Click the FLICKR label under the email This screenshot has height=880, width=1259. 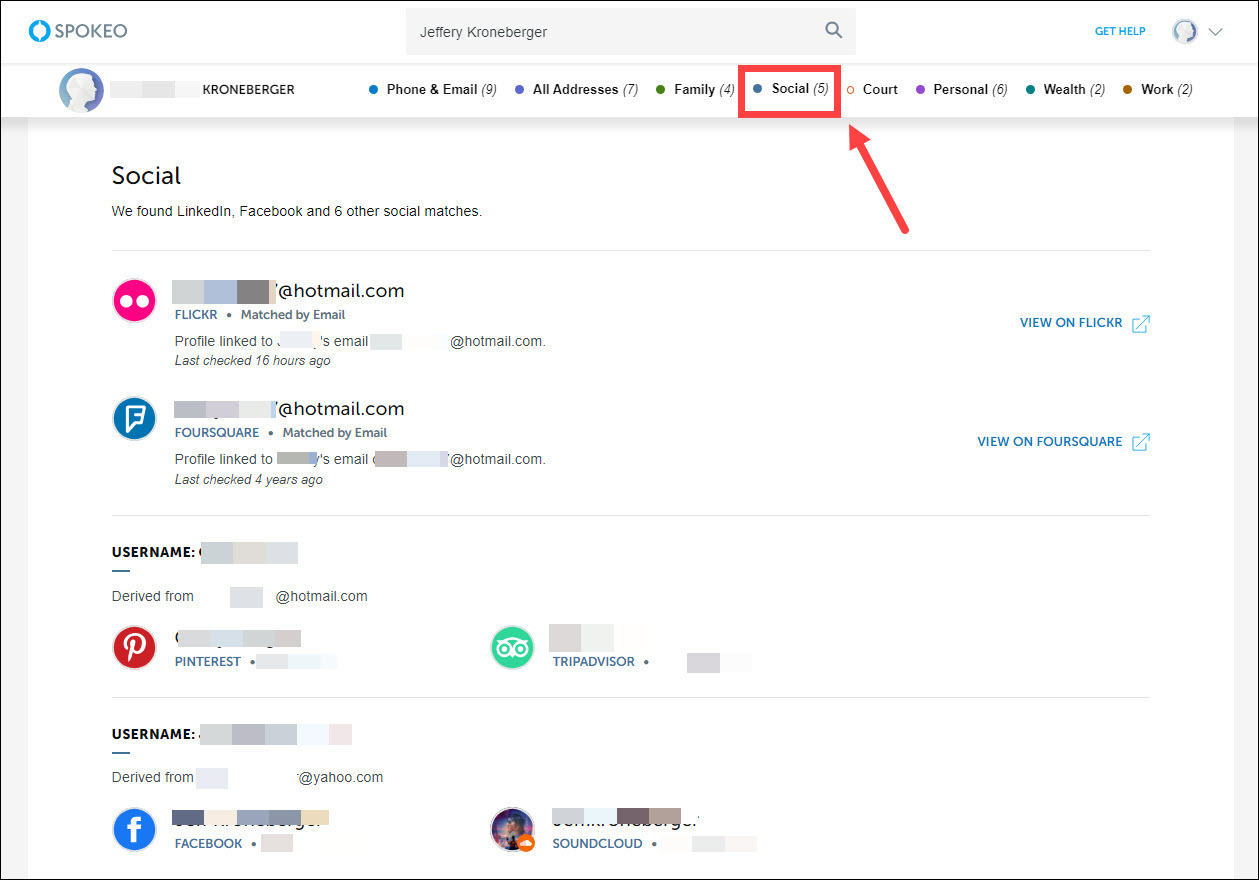(x=196, y=315)
